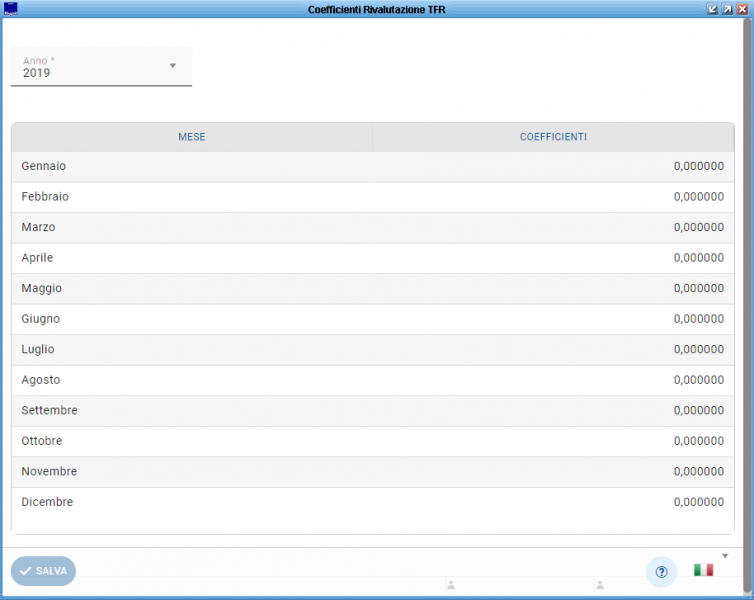Click the MESE column header
The width and height of the screenshot is (754, 600).
pos(192,137)
